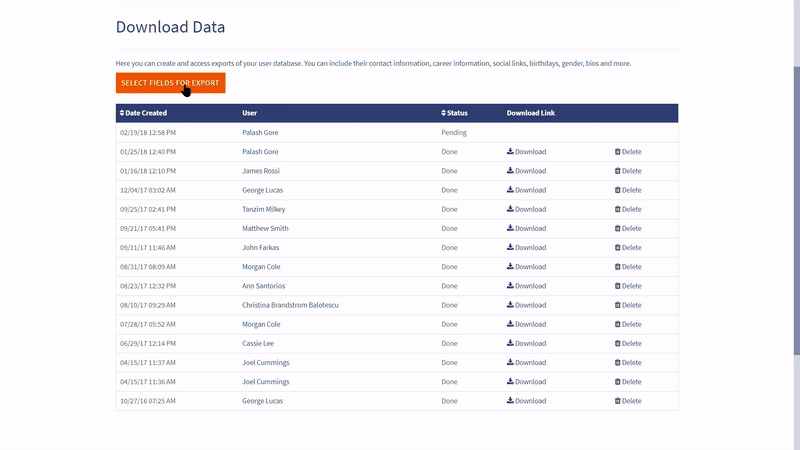
Task: Open Palash Gore's profile in pending row
Action: pos(260,133)
